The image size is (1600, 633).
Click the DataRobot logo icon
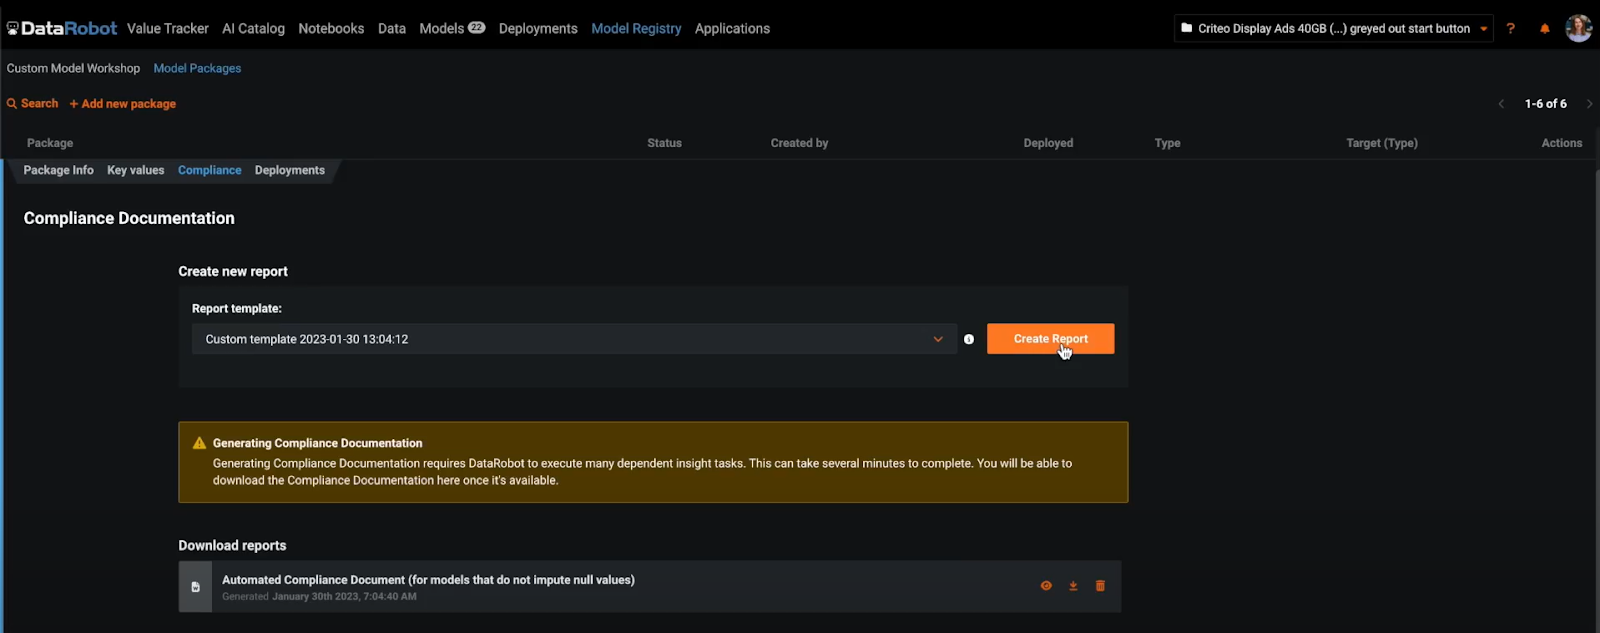coord(13,29)
